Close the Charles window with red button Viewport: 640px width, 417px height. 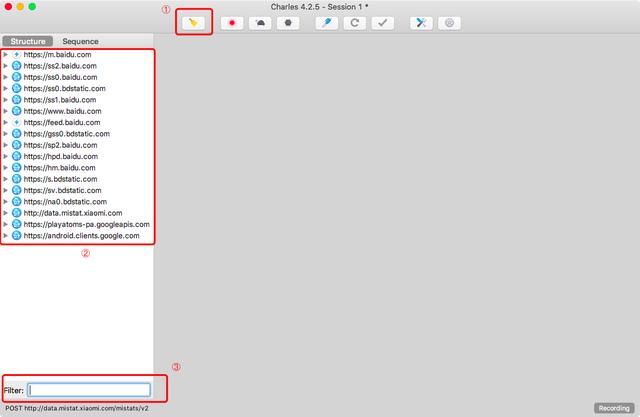pyautogui.click(x=8, y=7)
